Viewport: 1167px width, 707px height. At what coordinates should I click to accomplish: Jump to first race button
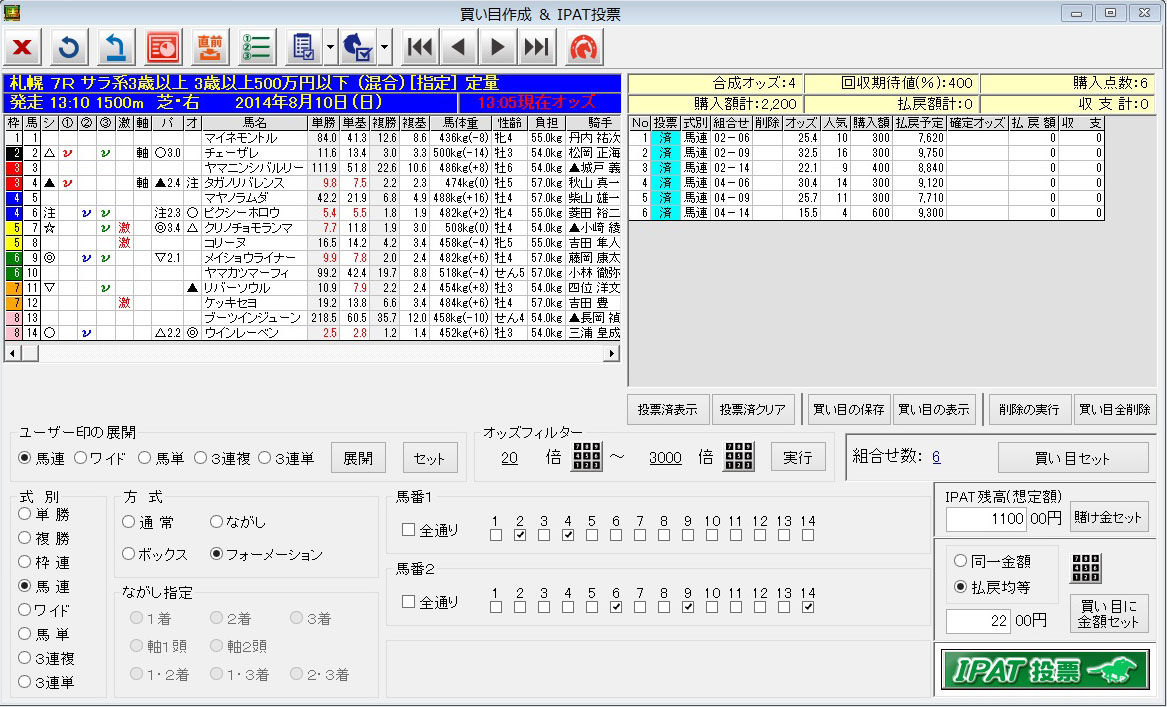420,48
